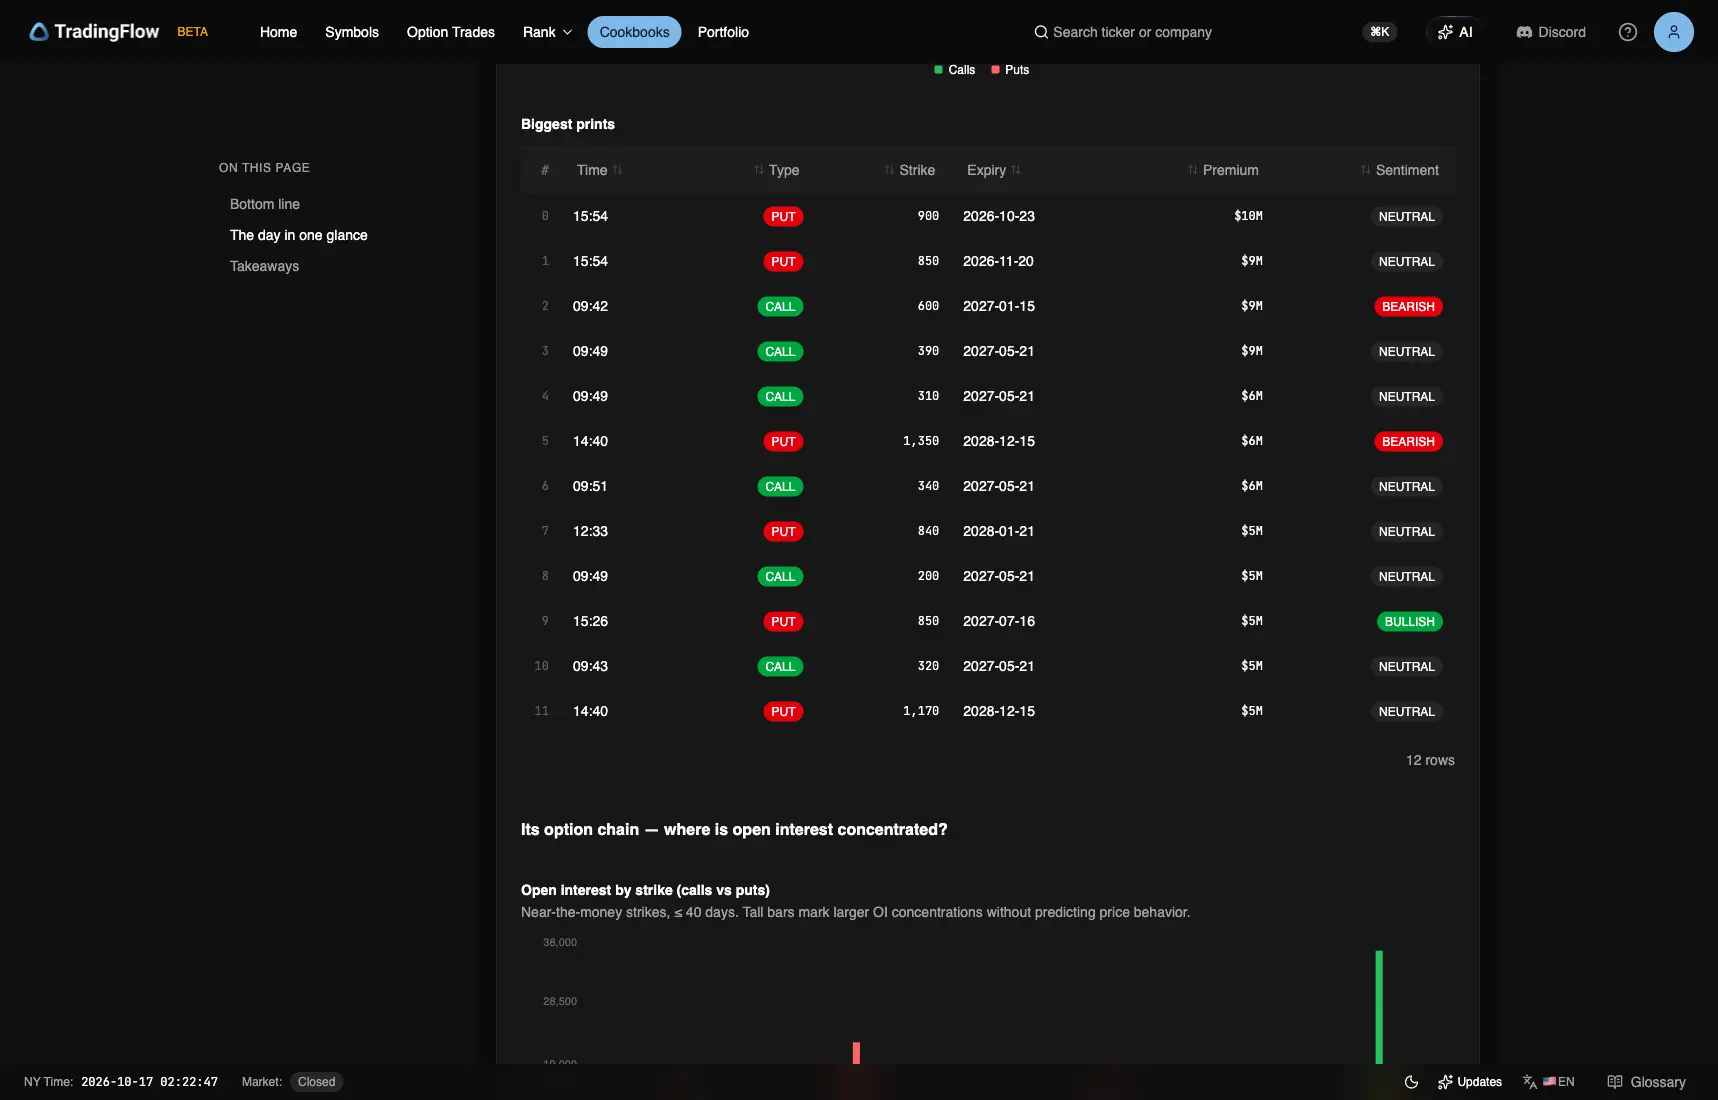
Task: Toggle the Puts legend swatch
Action: pos(995,70)
